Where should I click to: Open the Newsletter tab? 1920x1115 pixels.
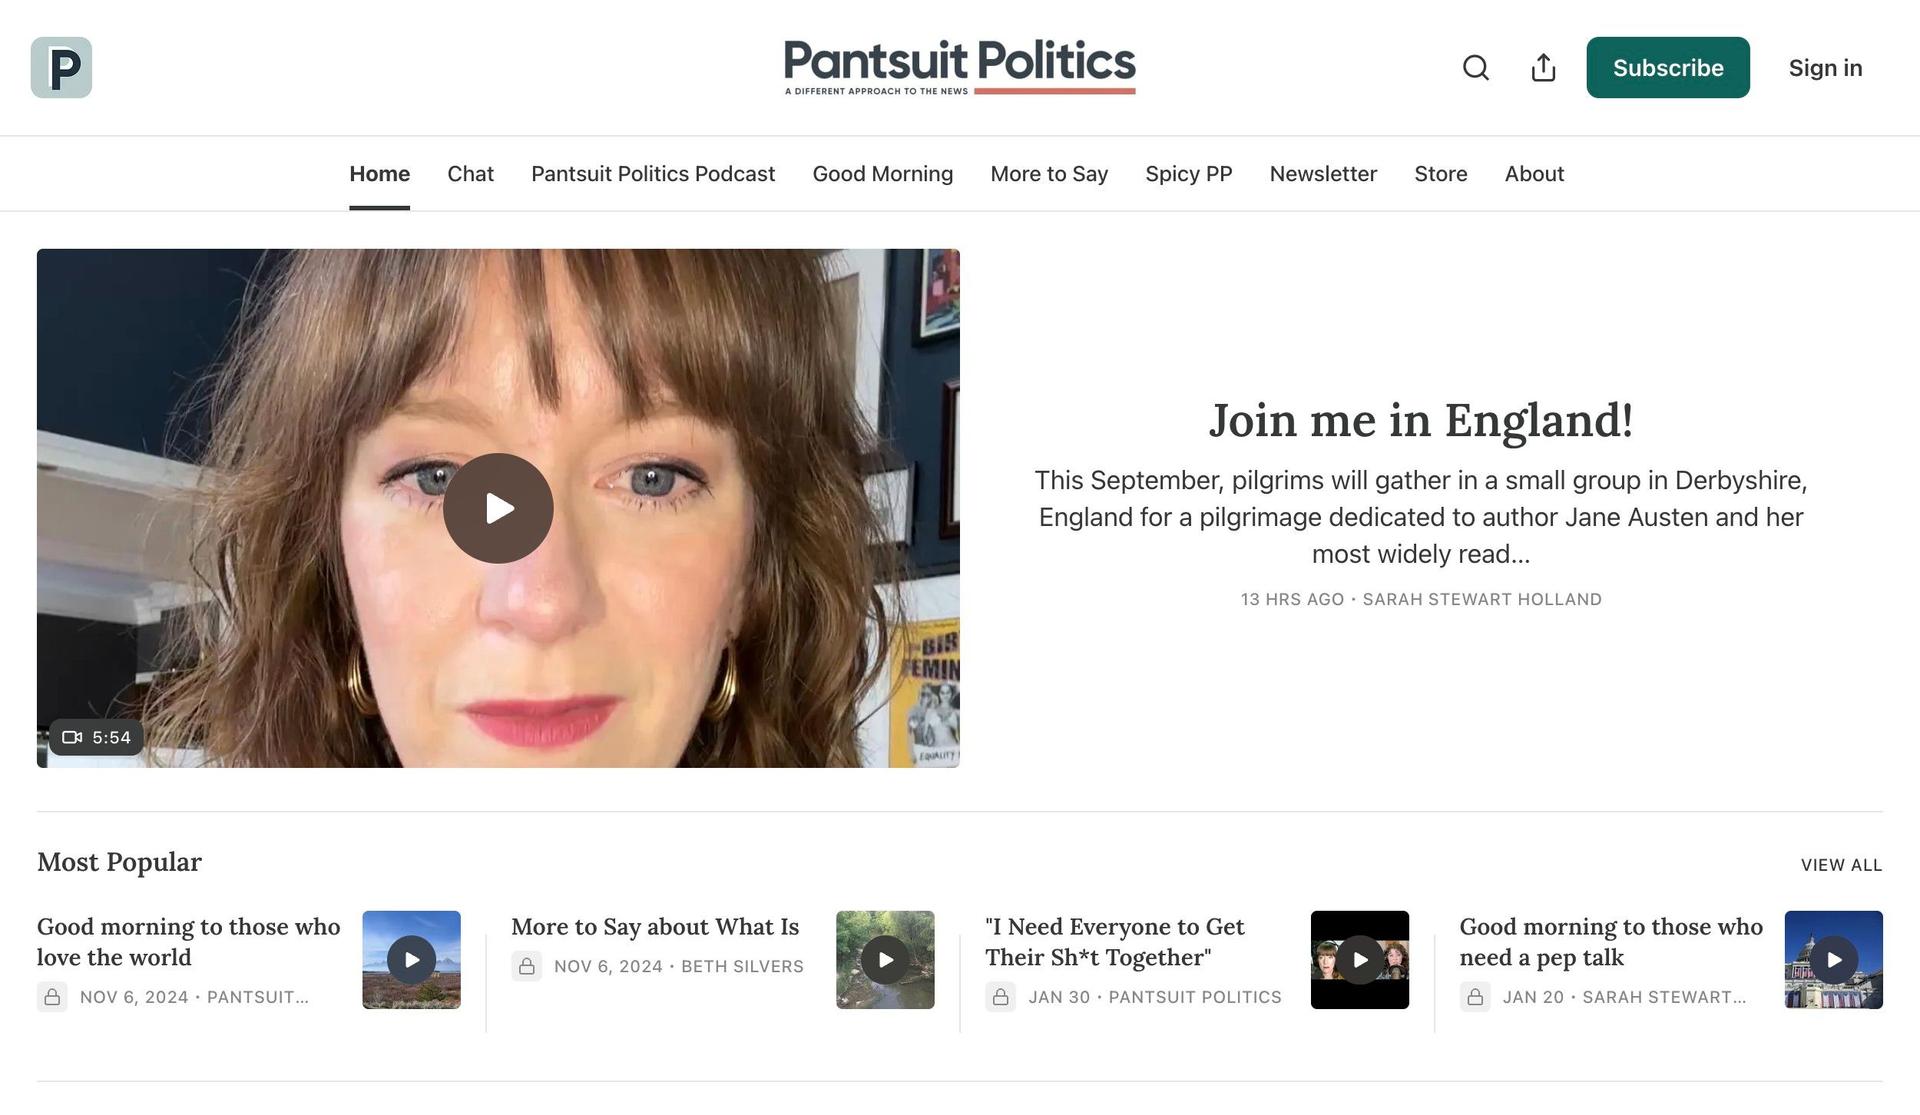click(1323, 174)
